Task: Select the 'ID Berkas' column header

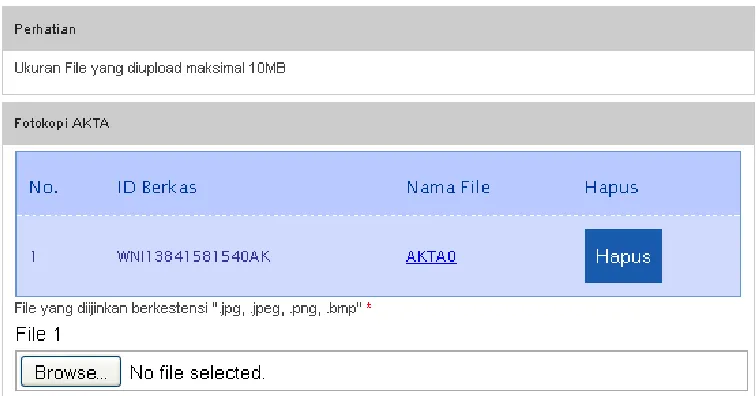Action: tap(157, 187)
